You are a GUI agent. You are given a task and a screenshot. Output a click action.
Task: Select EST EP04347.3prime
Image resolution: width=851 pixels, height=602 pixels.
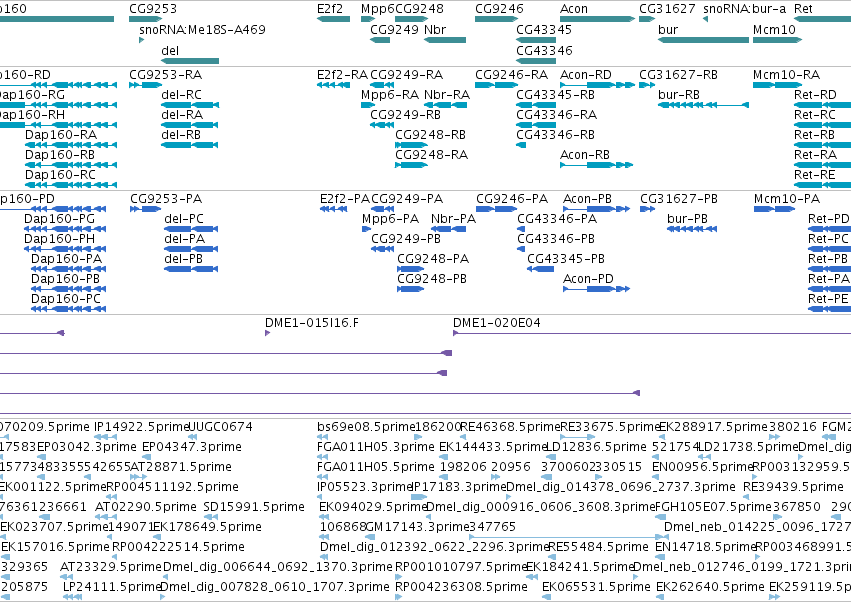point(192,447)
